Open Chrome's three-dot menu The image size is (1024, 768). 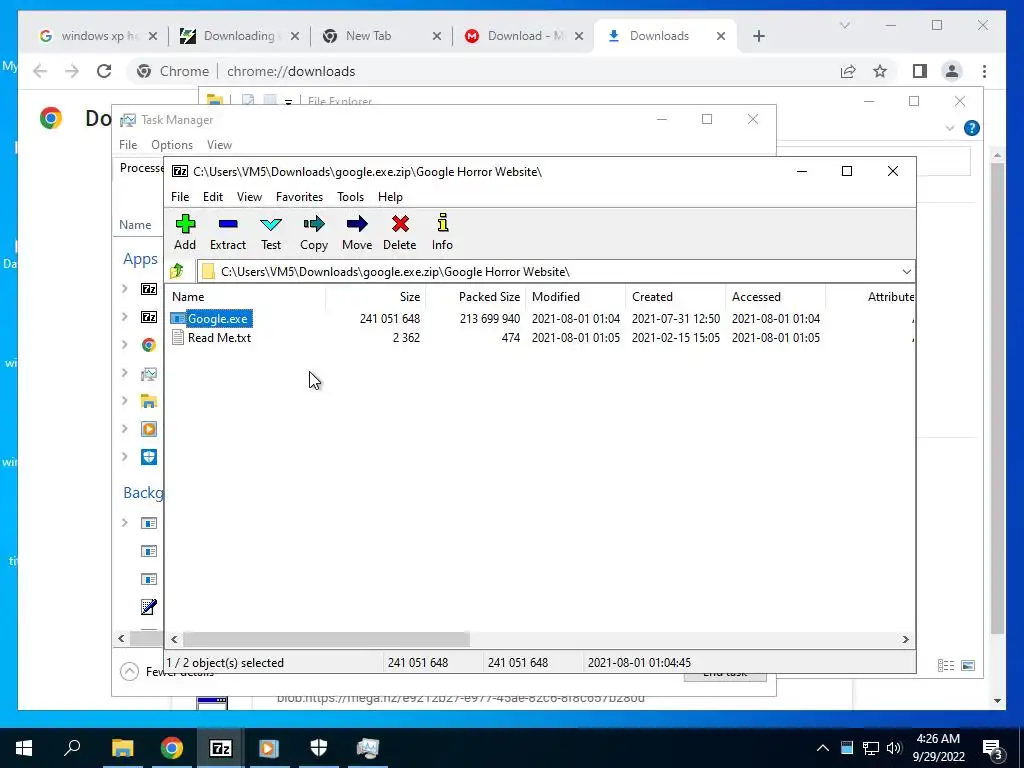click(984, 71)
